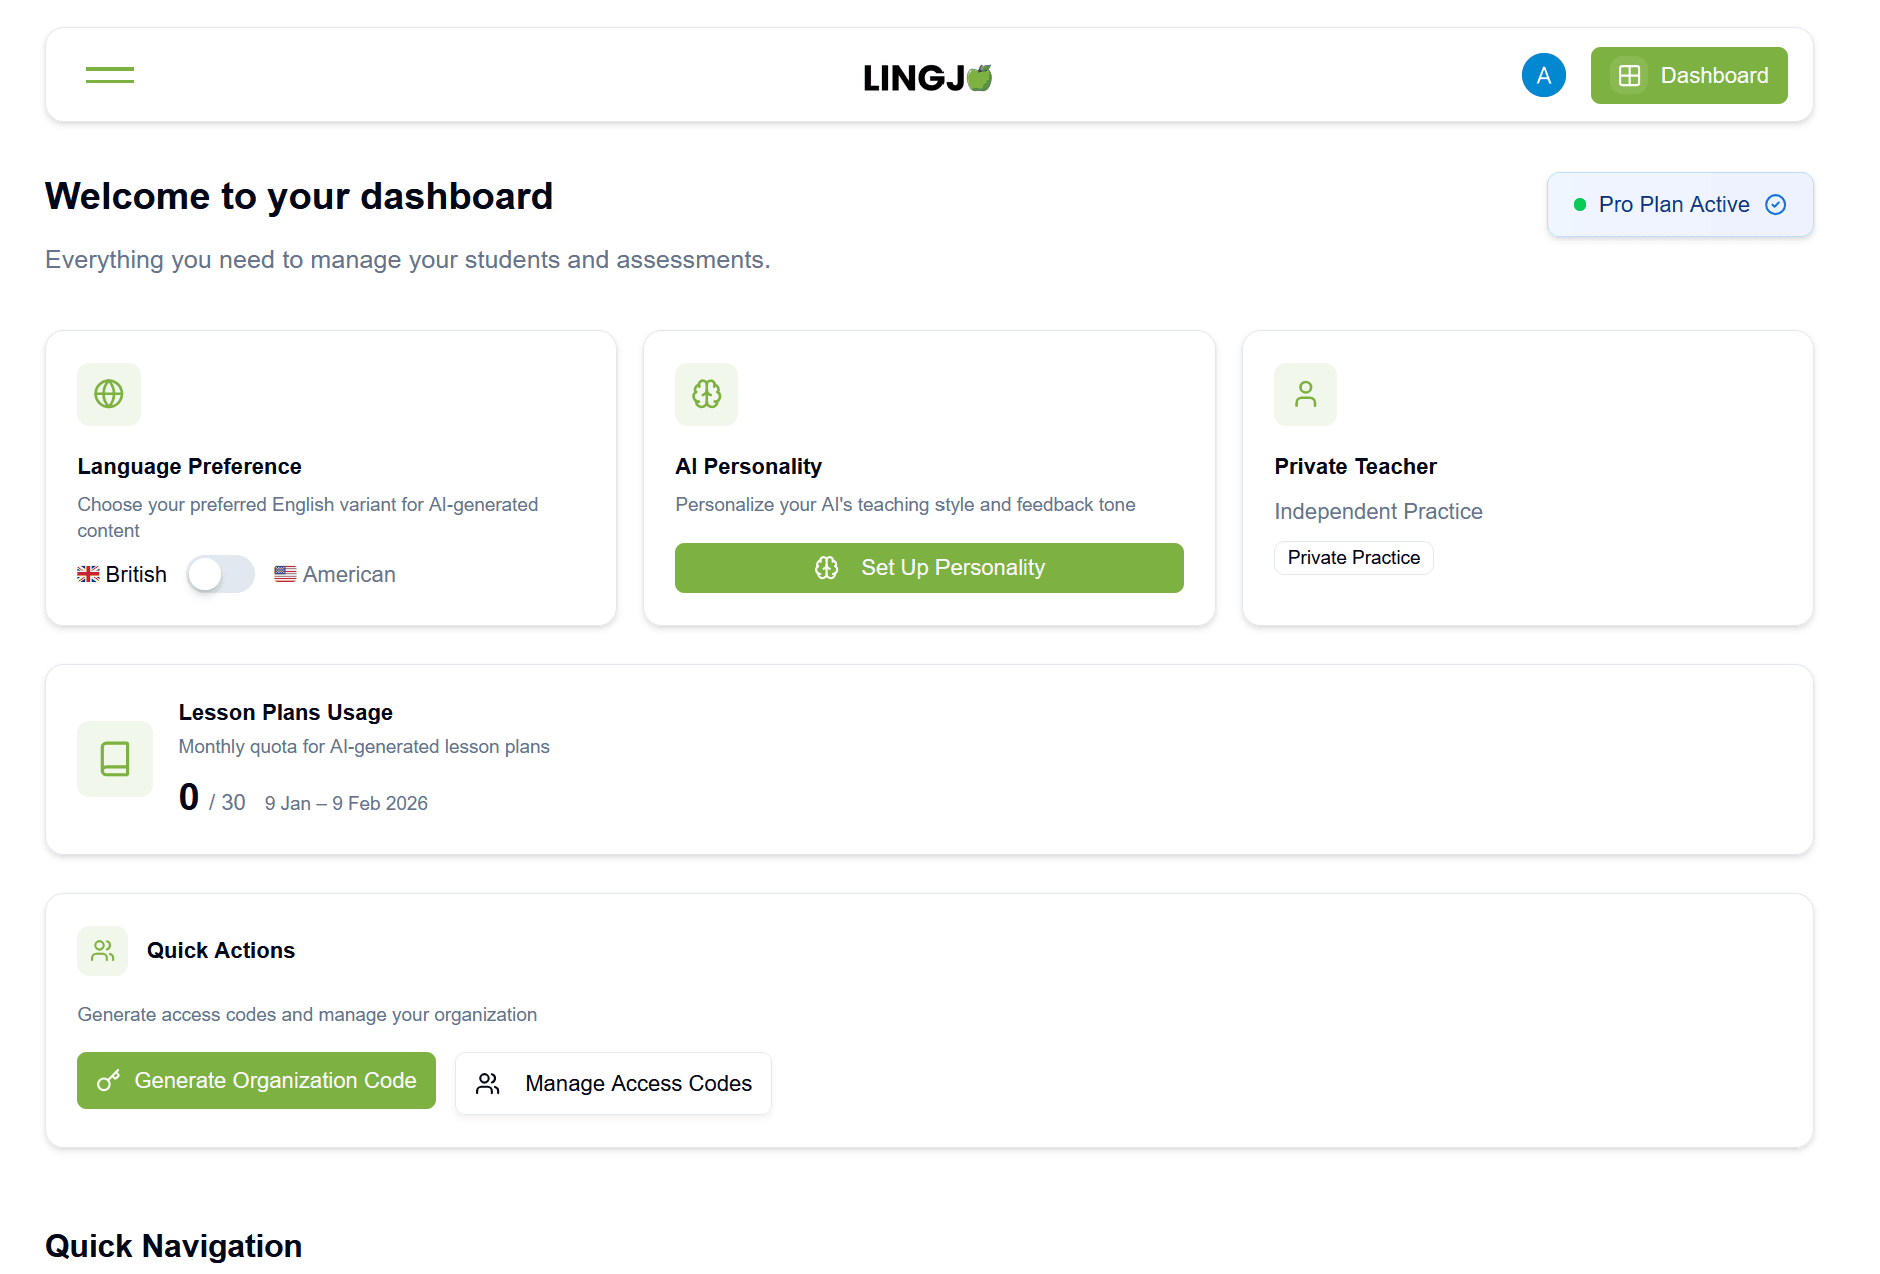The image size is (1880, 1274).
Task: Click the Quick Navigation heading
Action: coord(173,1246)
